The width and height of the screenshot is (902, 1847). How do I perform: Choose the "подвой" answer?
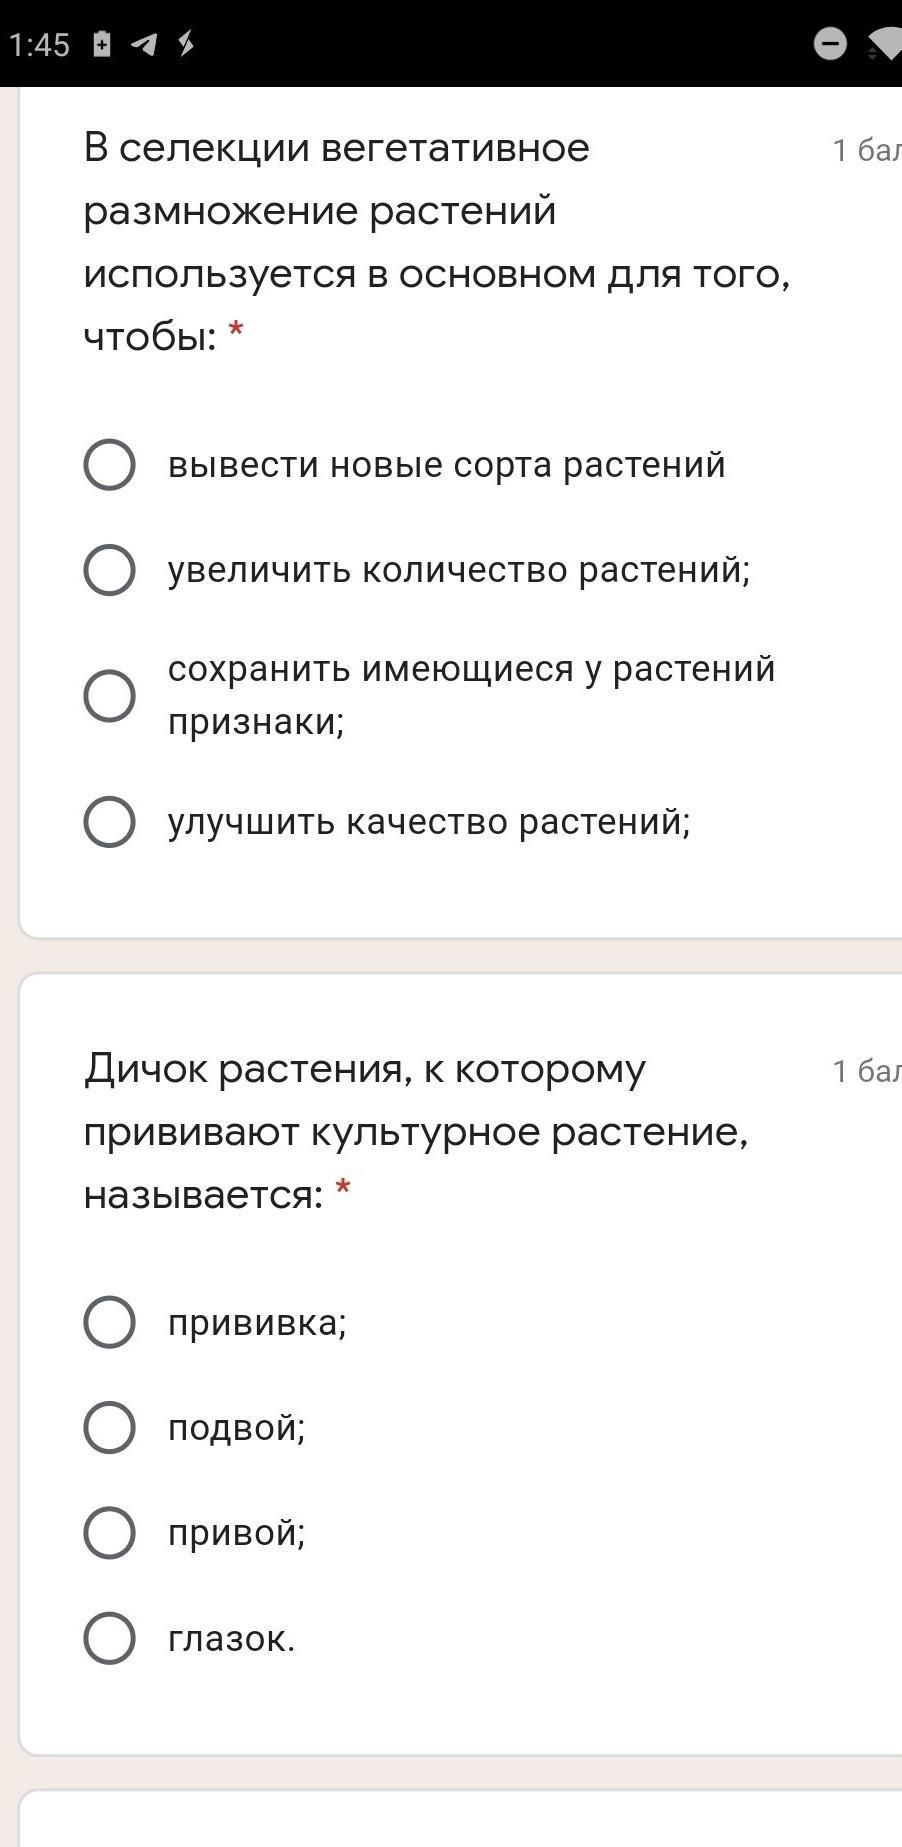coord(110,1427)
